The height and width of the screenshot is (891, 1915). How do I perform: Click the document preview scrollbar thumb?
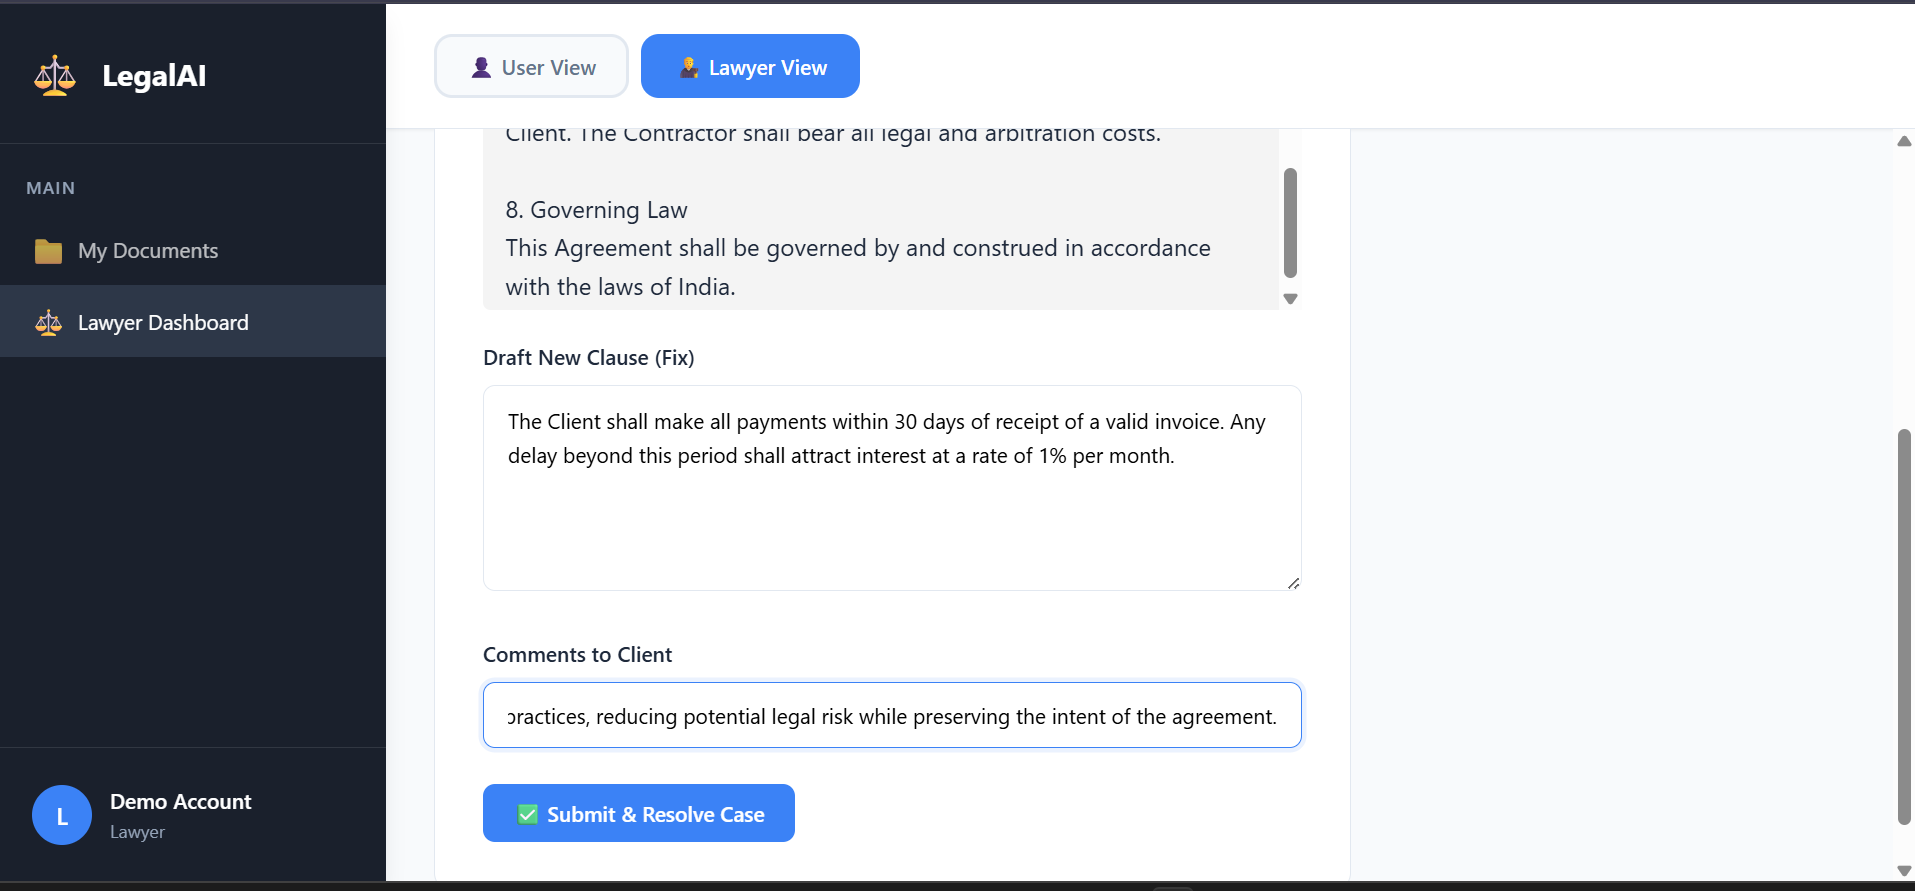click(x=1290, y=222)
